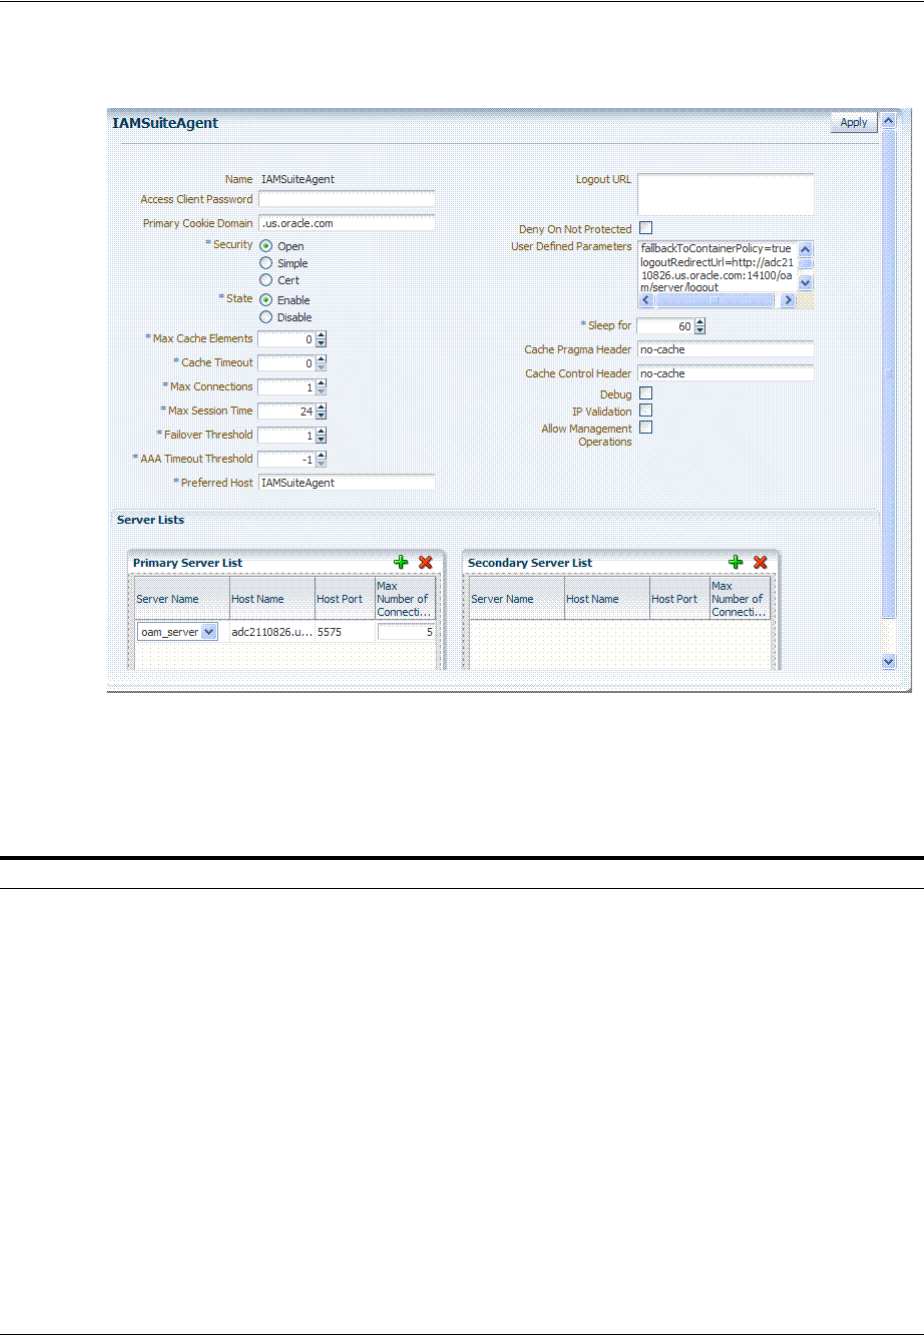Click the page scroll down arrow
This screenshot has height=1335, width=924.
click(888, 661)
